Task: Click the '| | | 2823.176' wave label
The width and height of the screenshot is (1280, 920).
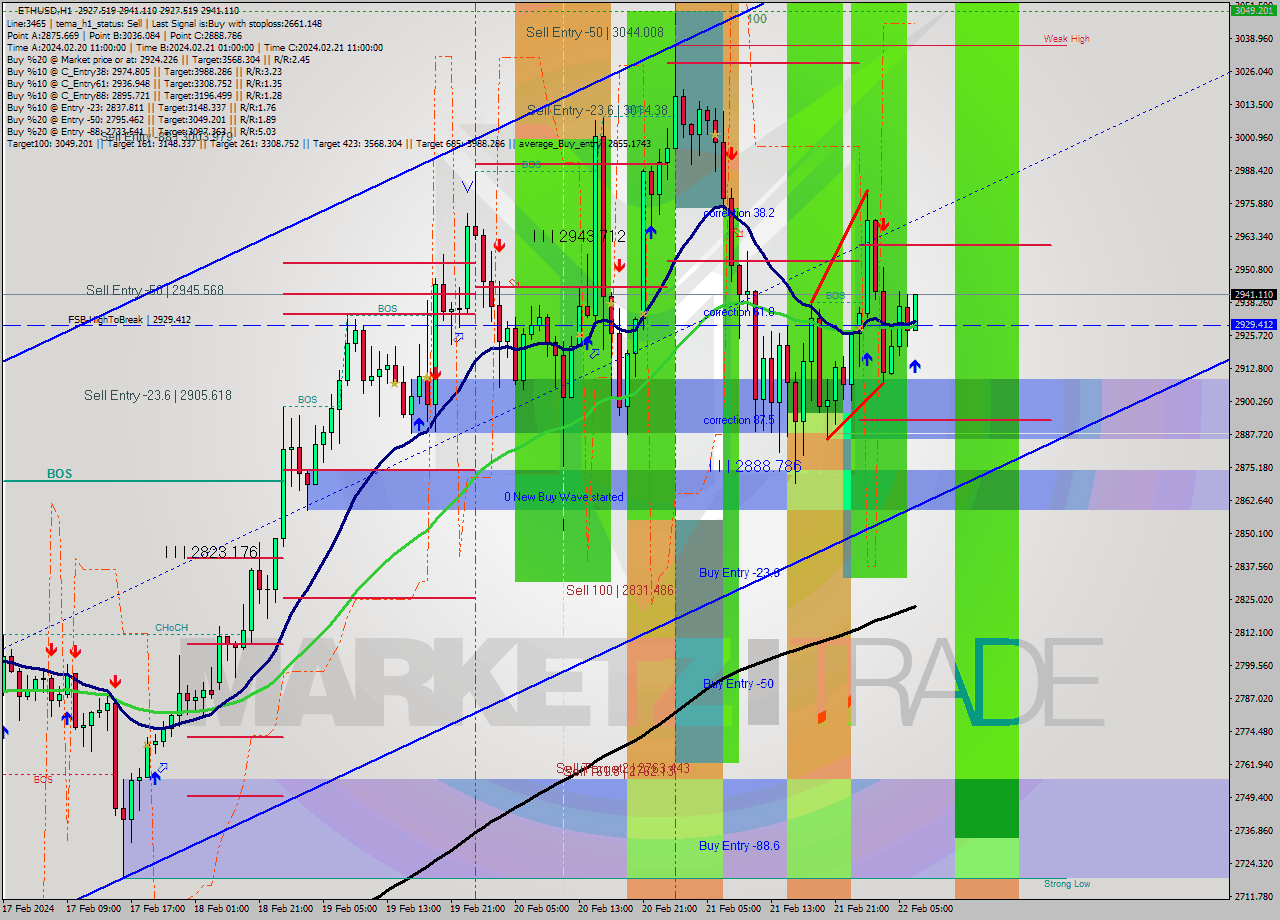Action: (212, 552)
